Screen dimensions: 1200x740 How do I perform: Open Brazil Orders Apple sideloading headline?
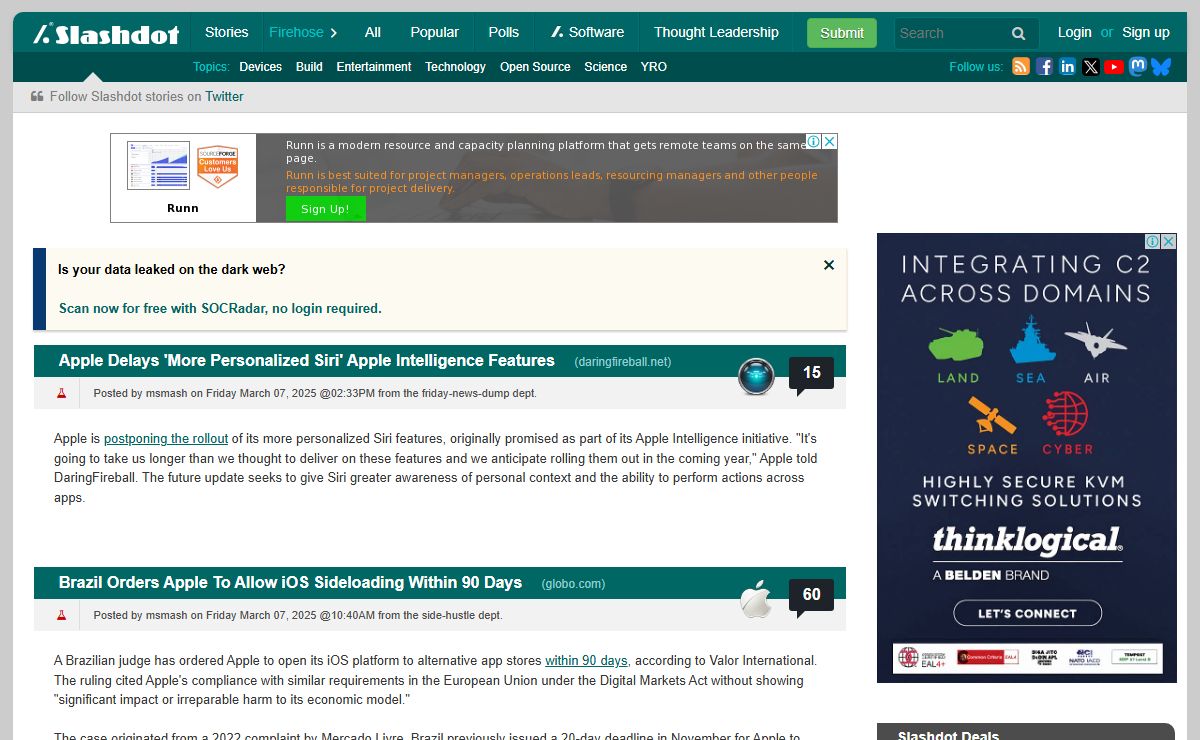click(x=290, y=582)
